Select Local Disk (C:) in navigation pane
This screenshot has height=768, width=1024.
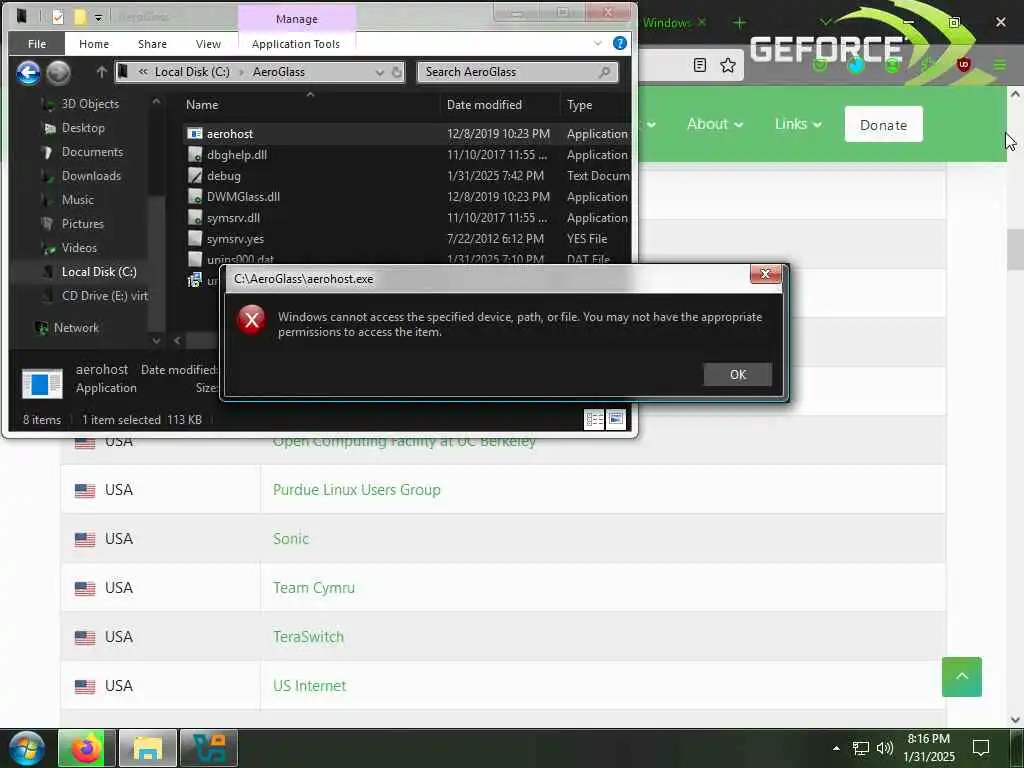tap(99, 272)
